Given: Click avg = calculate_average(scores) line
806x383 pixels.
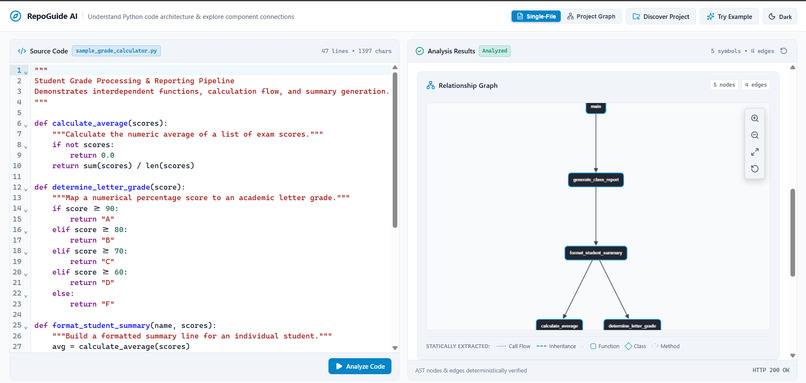Looking at the screenshot, I should (121, 346).
